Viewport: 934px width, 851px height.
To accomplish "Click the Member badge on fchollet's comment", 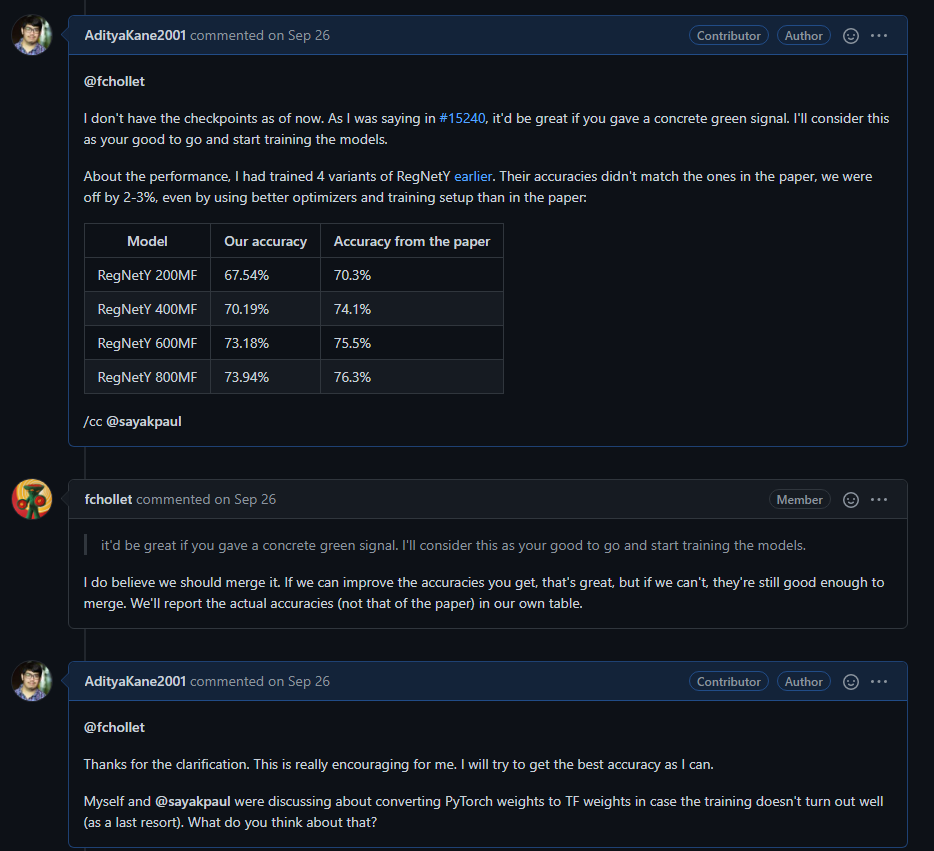I will [800, 500].
